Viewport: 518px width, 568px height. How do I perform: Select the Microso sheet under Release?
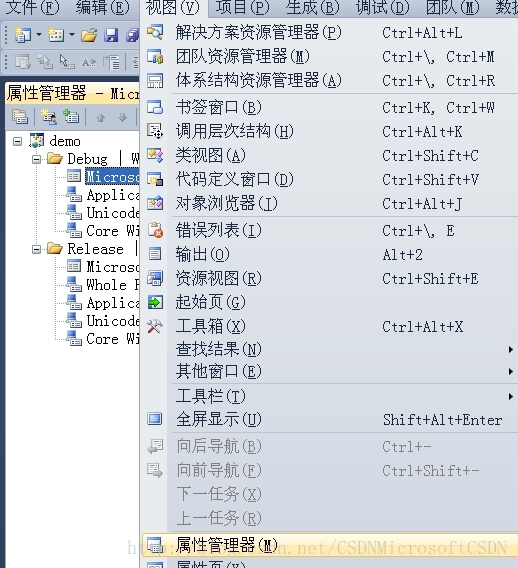(x=112, y=267)
